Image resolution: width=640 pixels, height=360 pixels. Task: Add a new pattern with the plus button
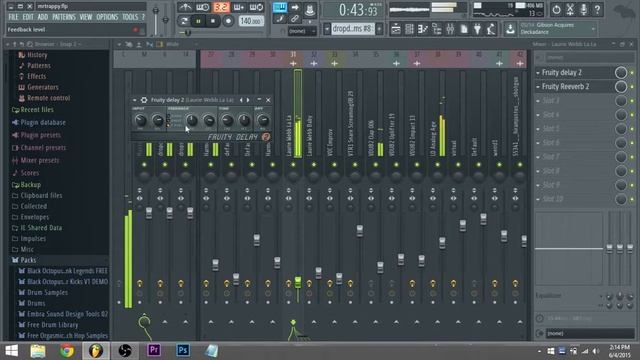(380, 29)
